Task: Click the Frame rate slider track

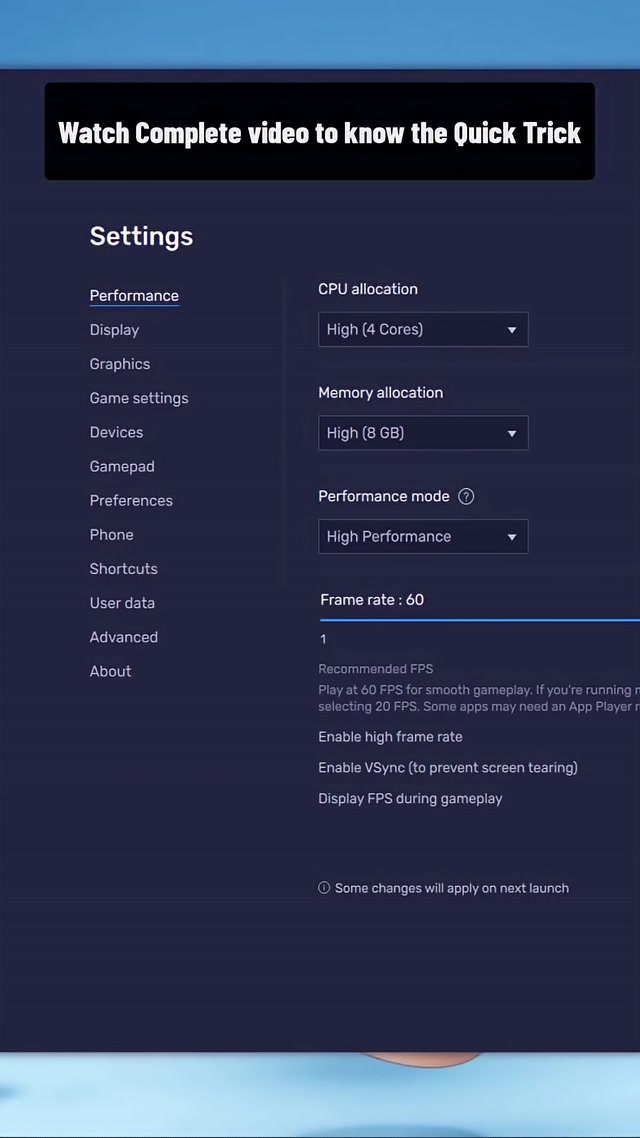Action: pyautogui.click(x=480, y=620)
